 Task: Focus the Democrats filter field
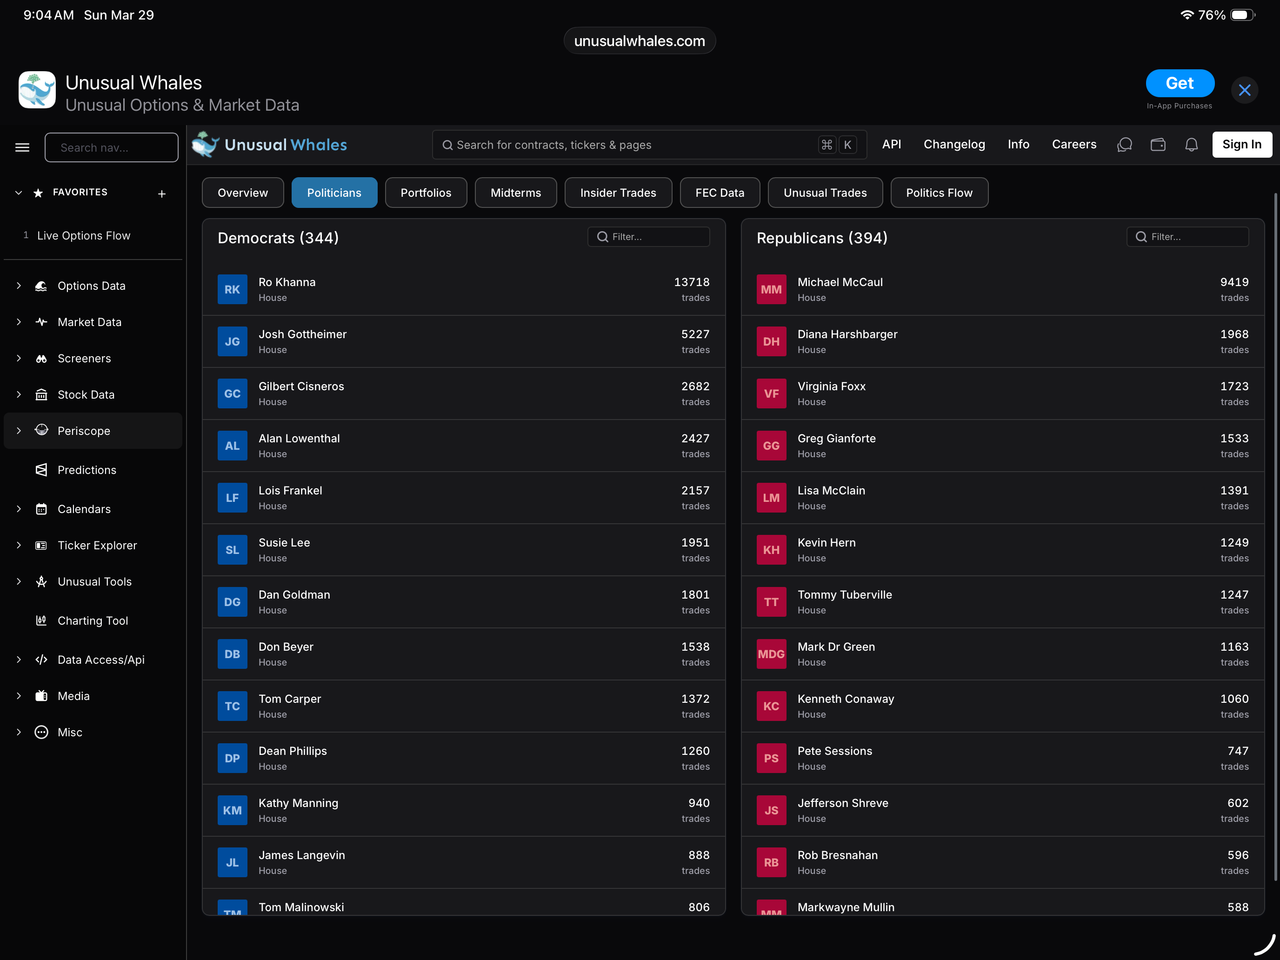click(649, 237)
